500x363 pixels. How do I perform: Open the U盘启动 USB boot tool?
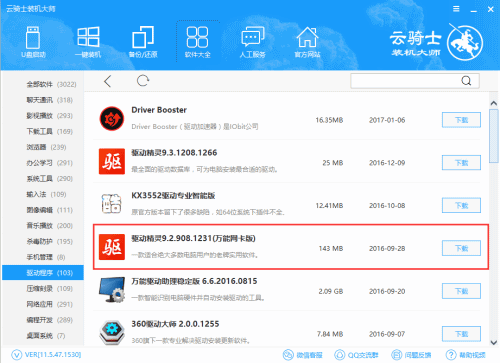(33, 42)
